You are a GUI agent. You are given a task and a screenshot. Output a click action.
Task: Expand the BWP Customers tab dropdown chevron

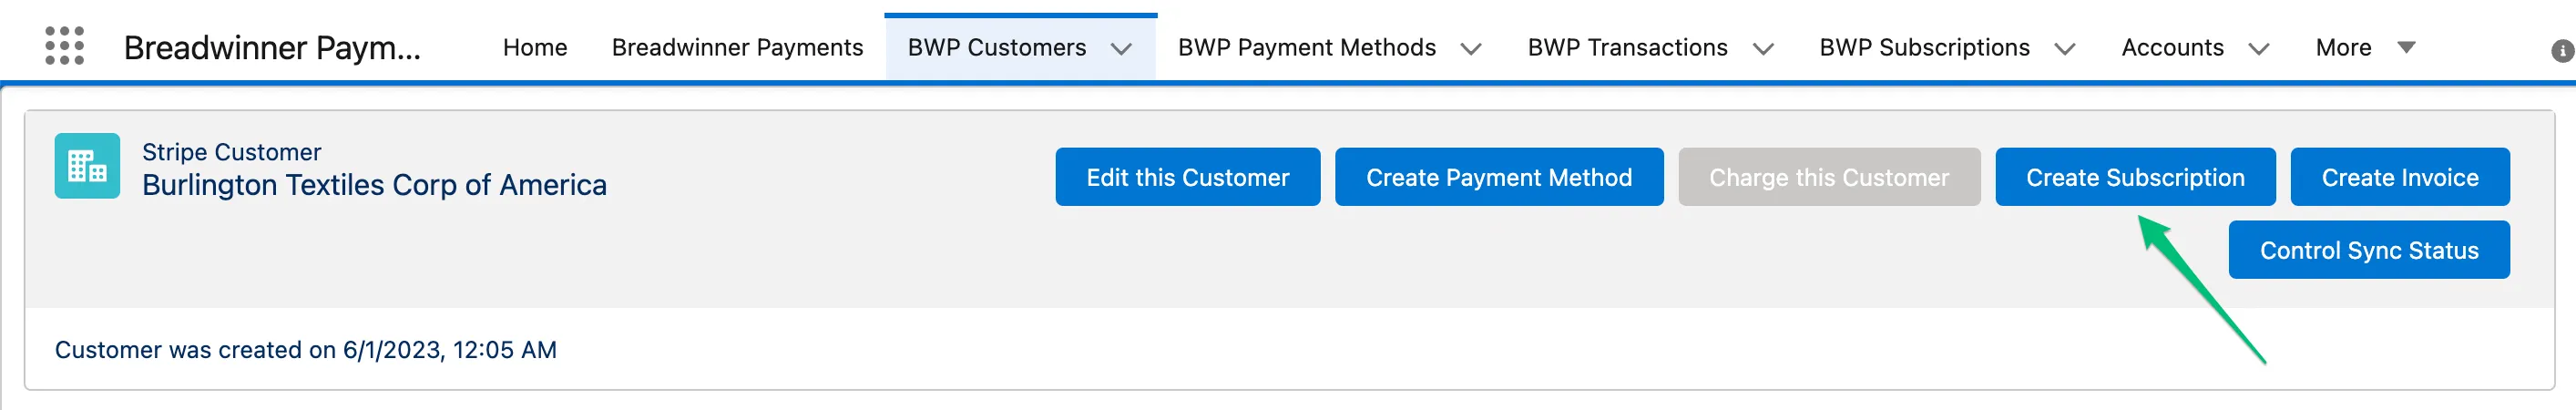1121,48
